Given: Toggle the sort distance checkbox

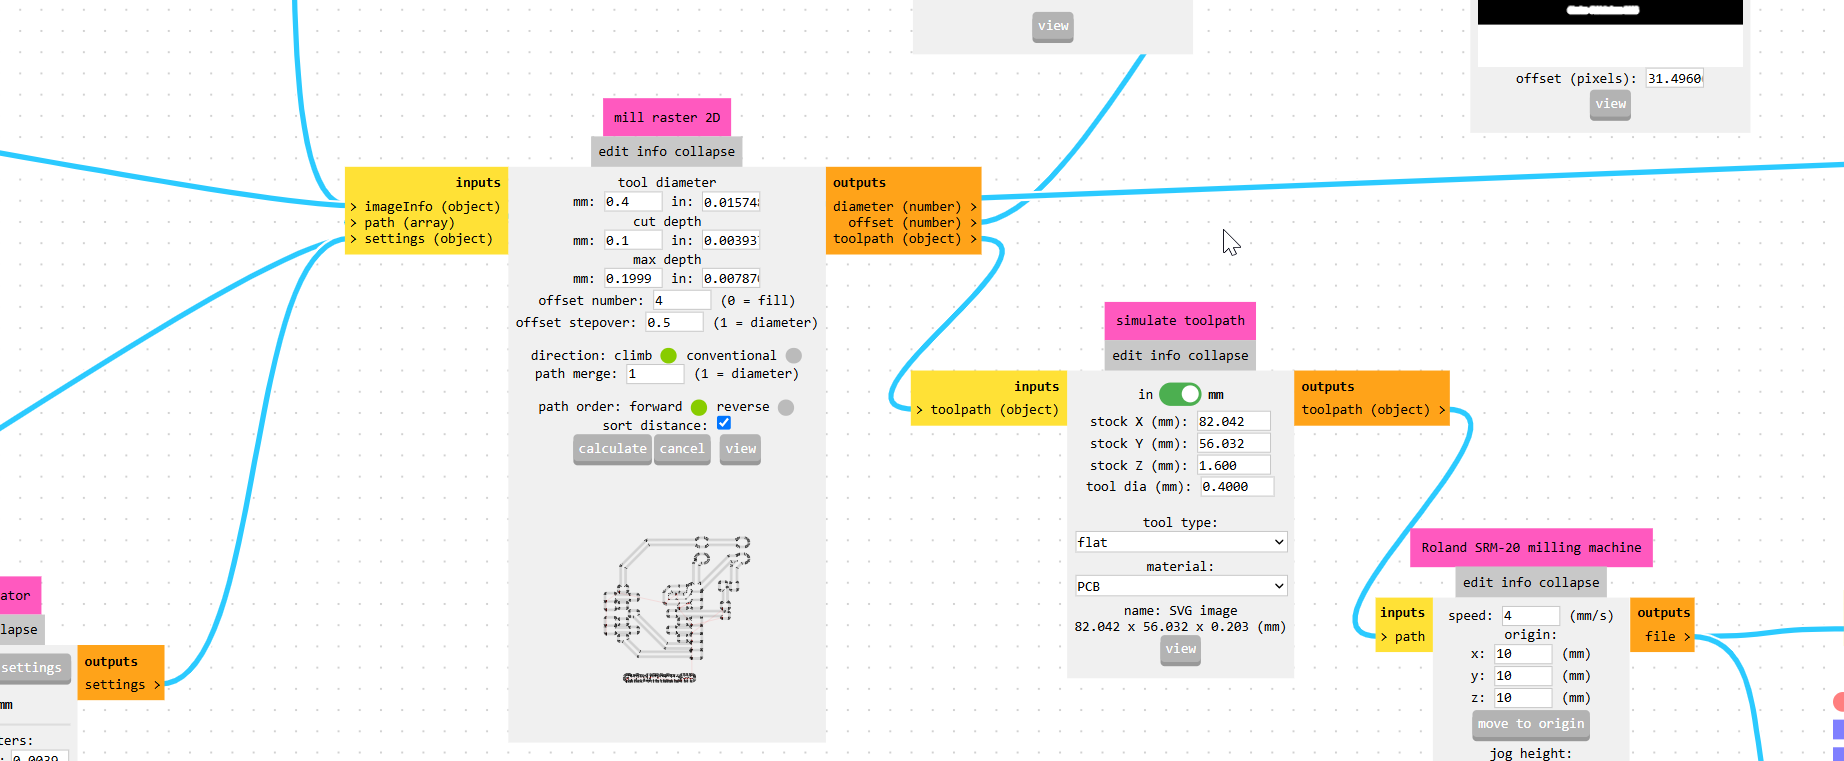Looking at the screenshot, I should click(x=724, y=423).
